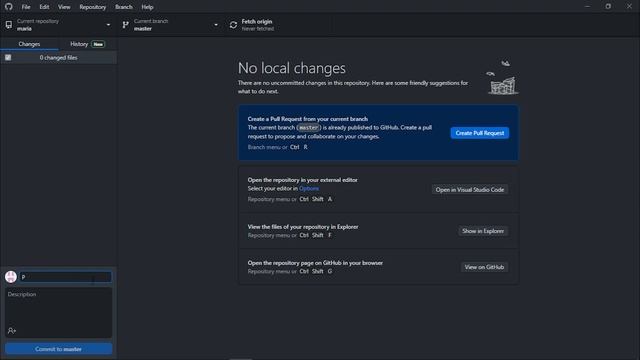The height and width of the screenshot is (360, 640).
Task: Click the View on GitHub button
Action: (x=484, y=267)
